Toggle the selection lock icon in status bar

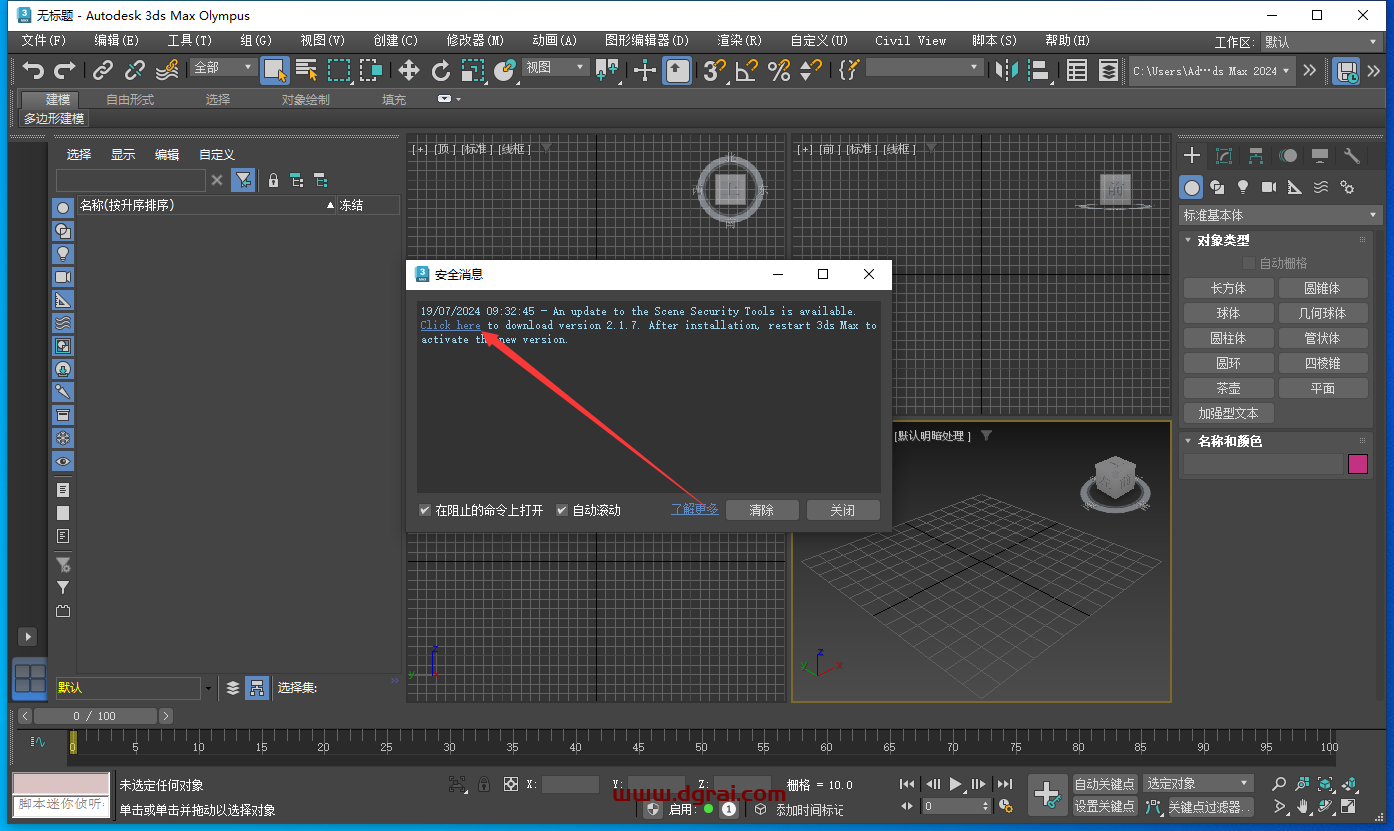click(483, 785)
